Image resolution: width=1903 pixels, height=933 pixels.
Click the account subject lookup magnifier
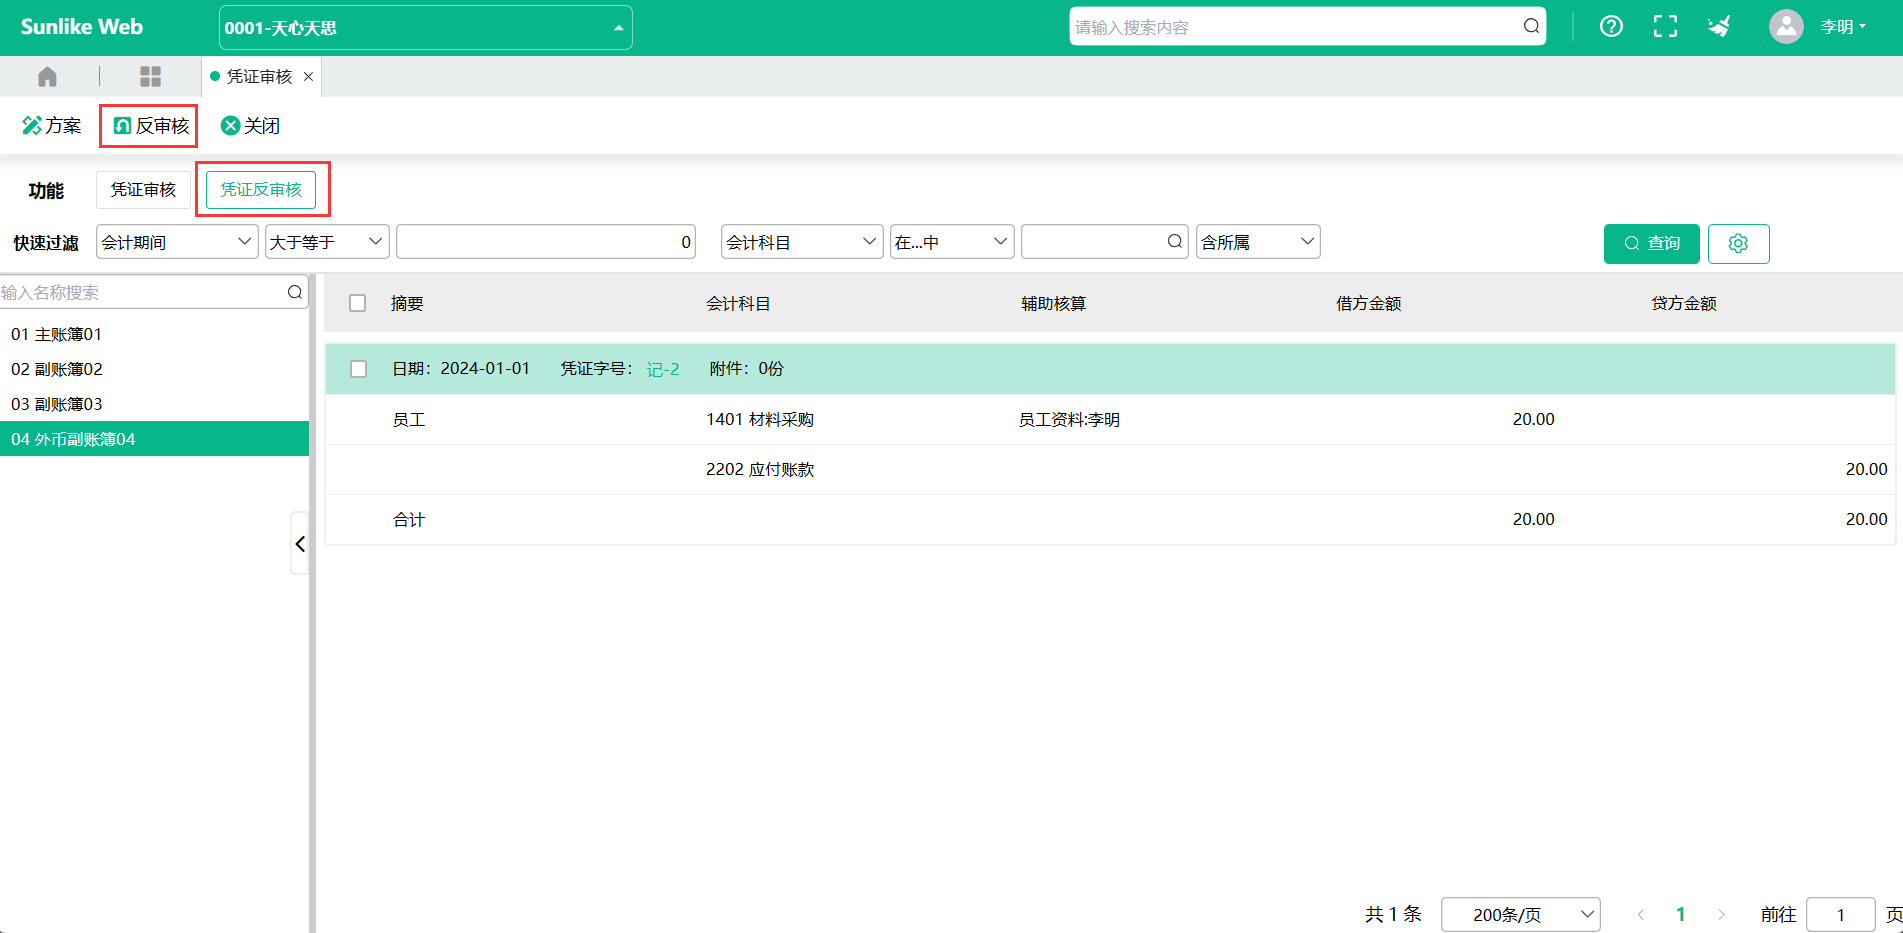[1175, 241]
